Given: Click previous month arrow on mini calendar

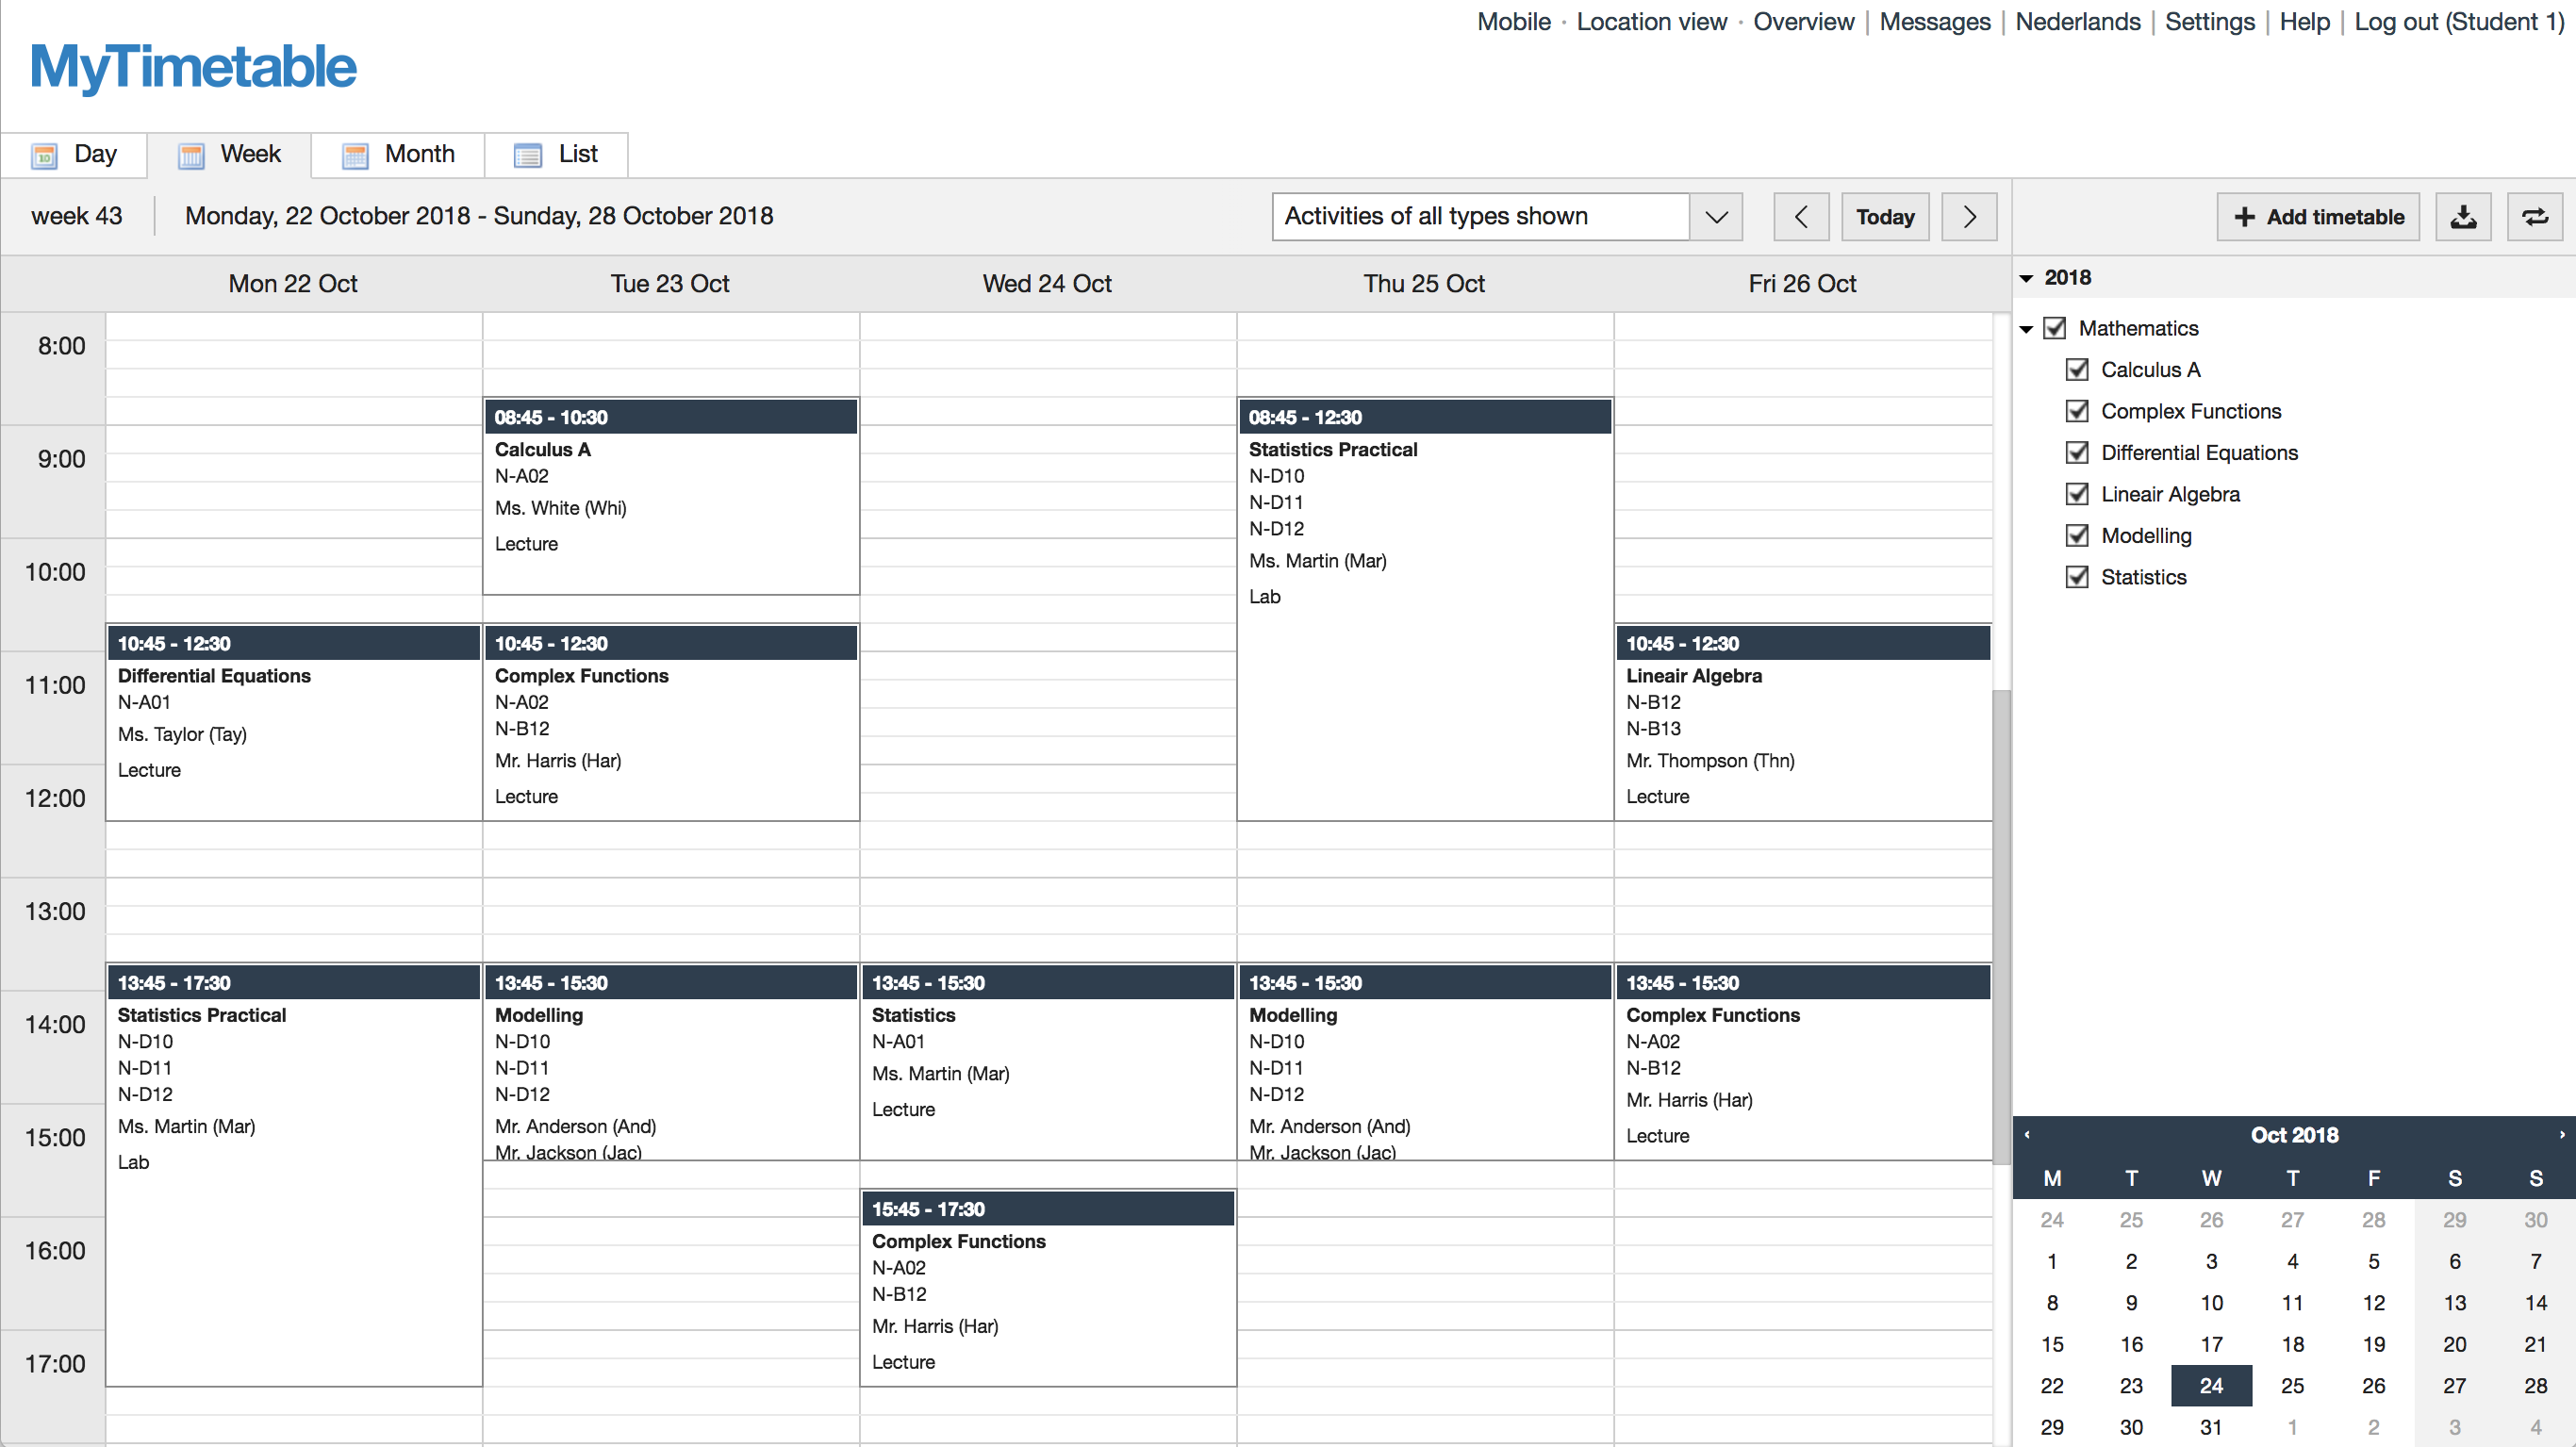Looking at the screenshot, I should tap(2028, 1134).
